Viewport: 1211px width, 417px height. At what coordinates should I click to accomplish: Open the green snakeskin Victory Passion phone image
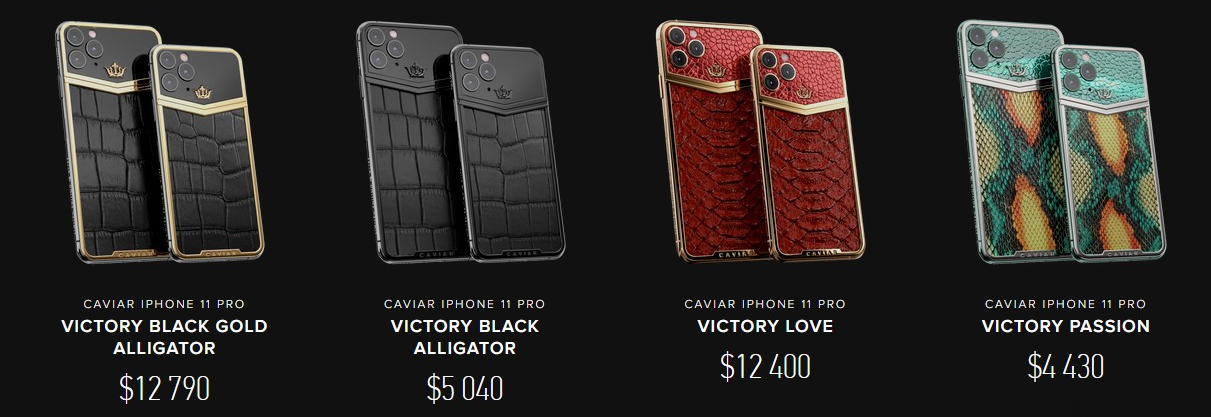point(1064,144)
